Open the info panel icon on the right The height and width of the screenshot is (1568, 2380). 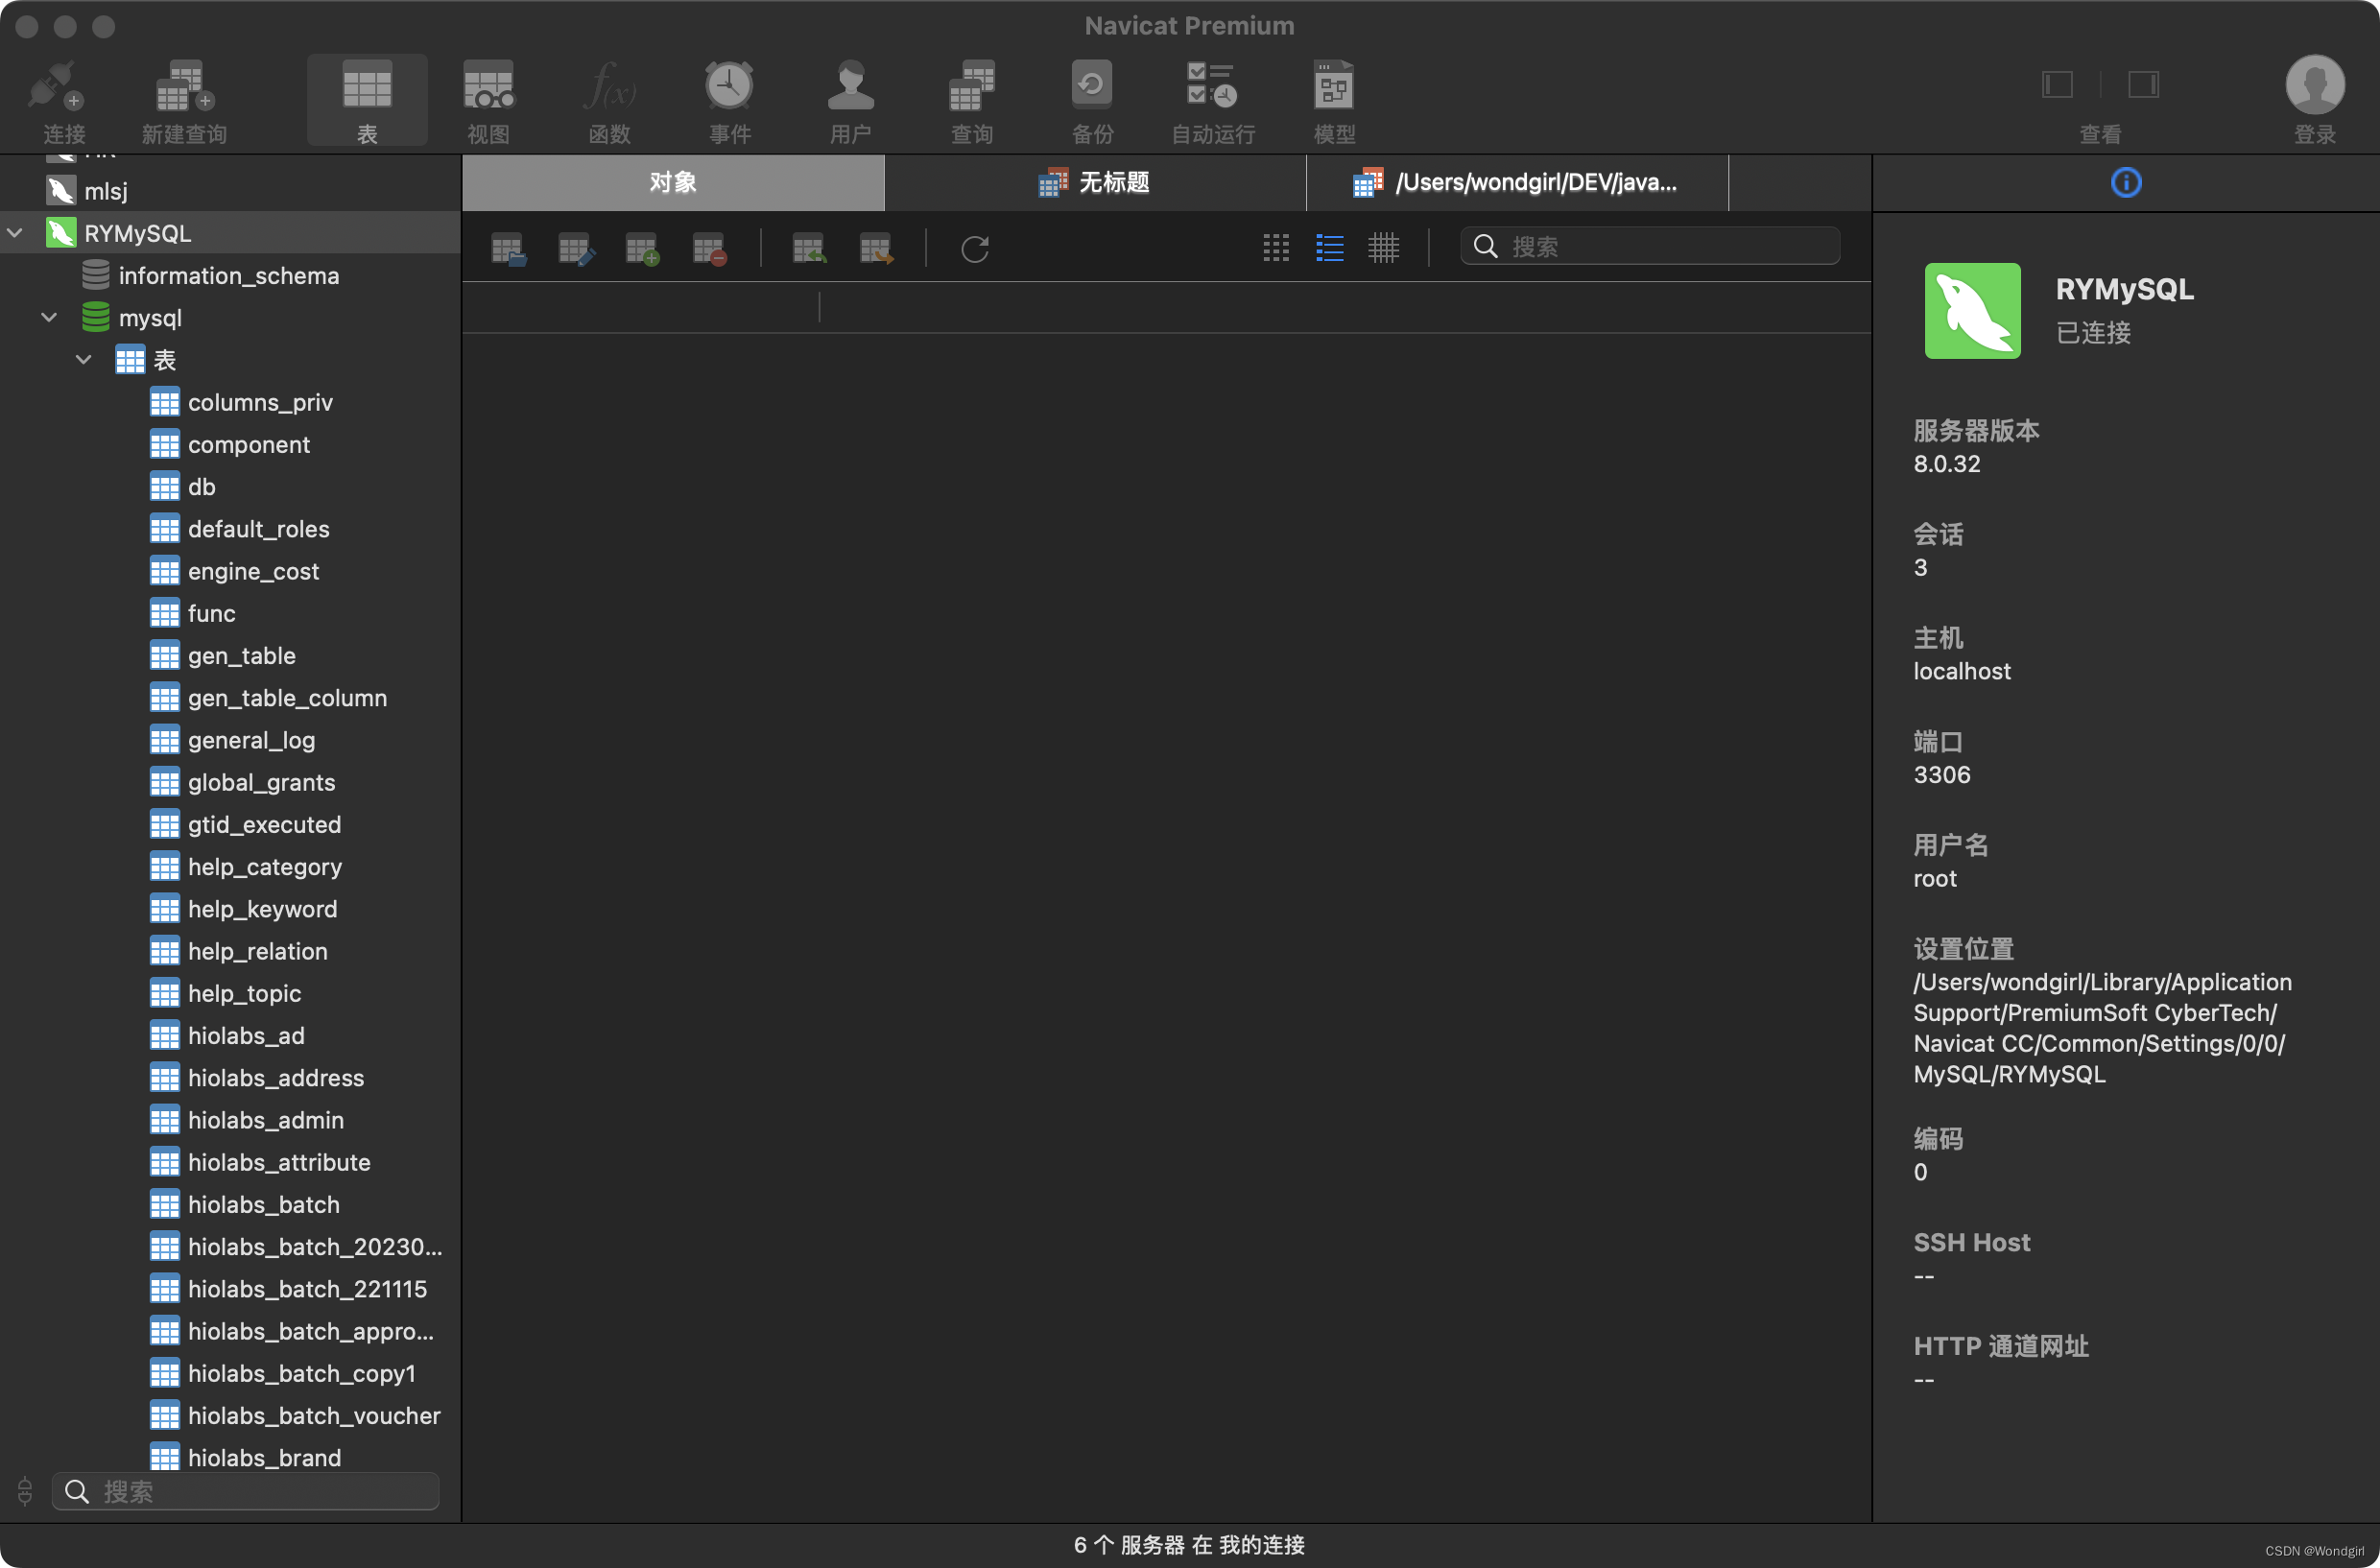[2125, 182]
